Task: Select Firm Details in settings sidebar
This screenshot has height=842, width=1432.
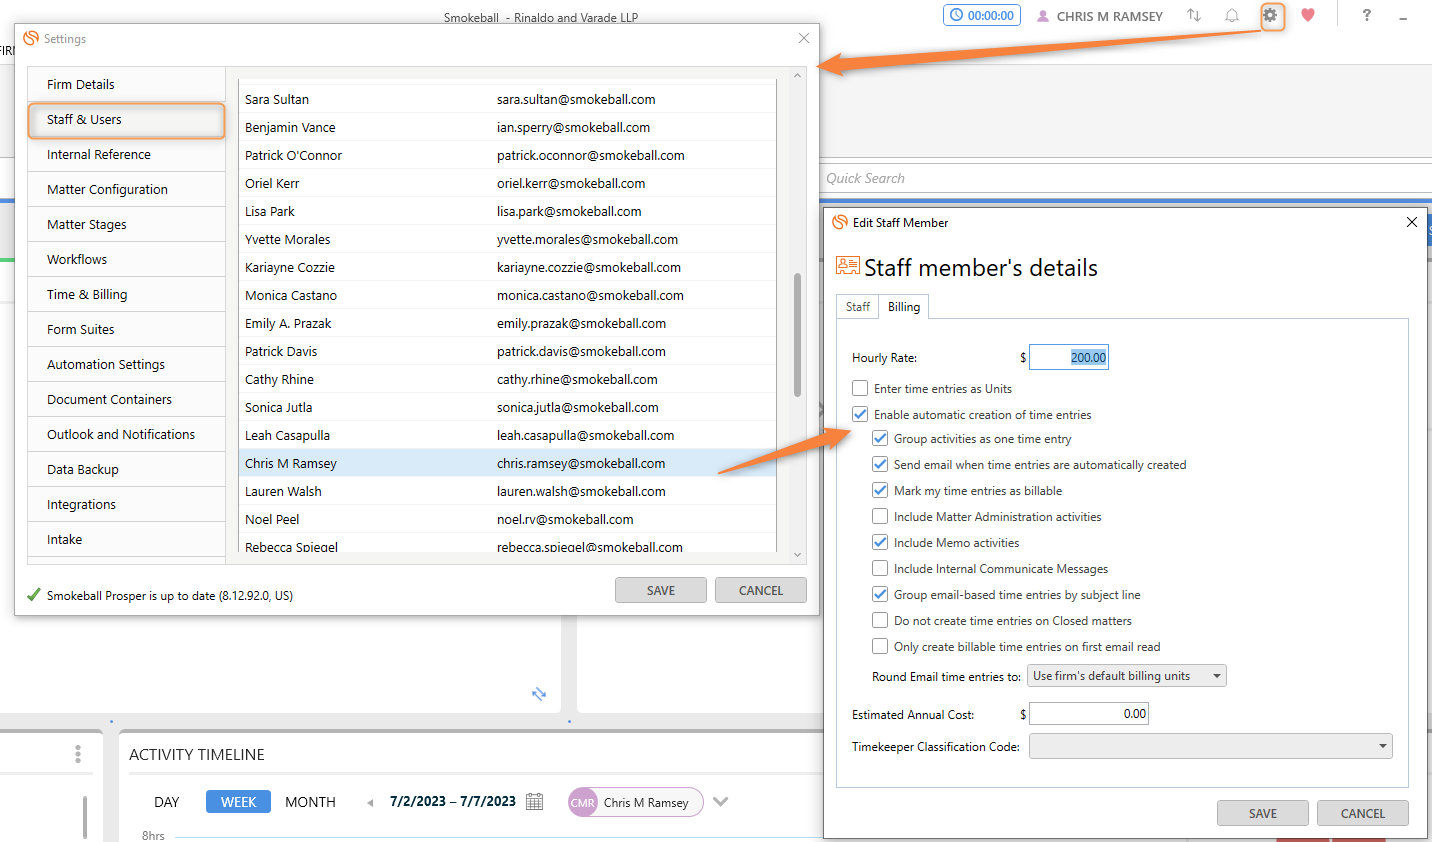Action: coord(126,84)
